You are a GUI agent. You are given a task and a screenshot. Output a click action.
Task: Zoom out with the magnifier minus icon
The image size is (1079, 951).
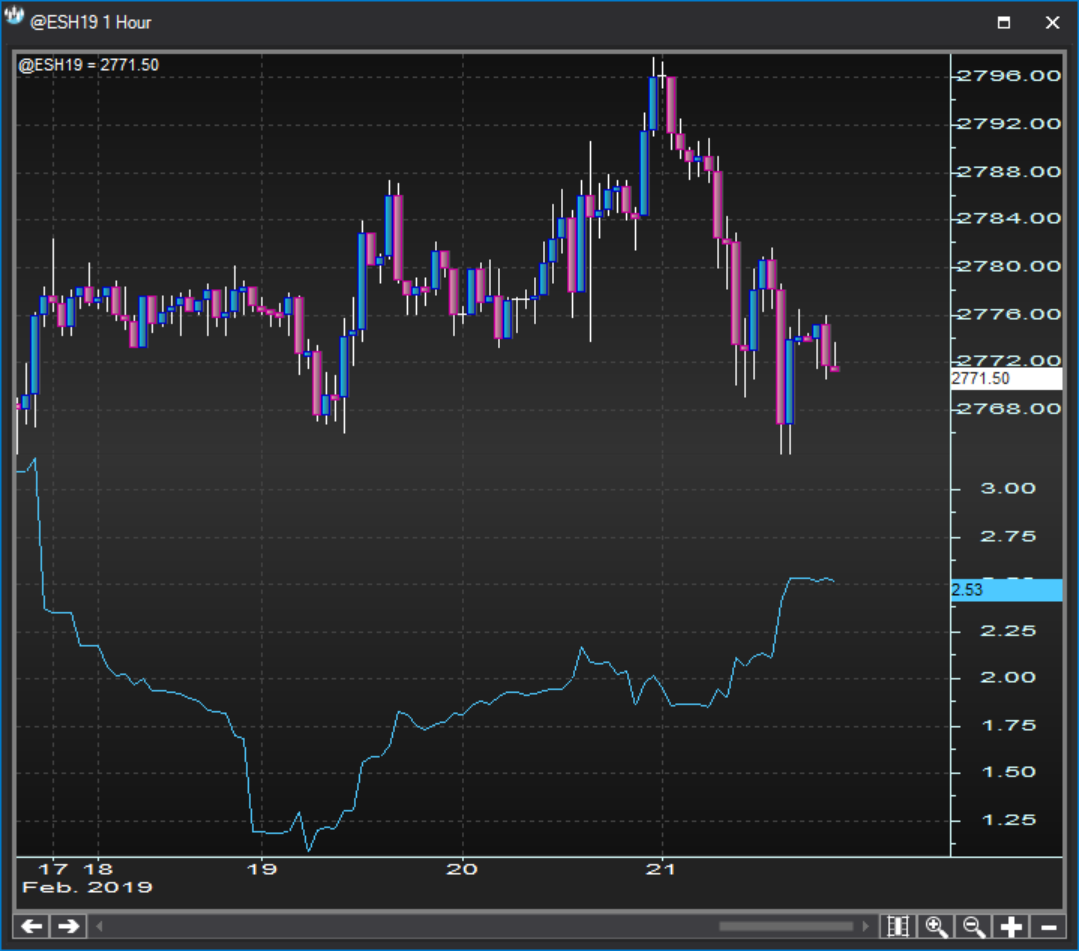[x=974, y=926]
